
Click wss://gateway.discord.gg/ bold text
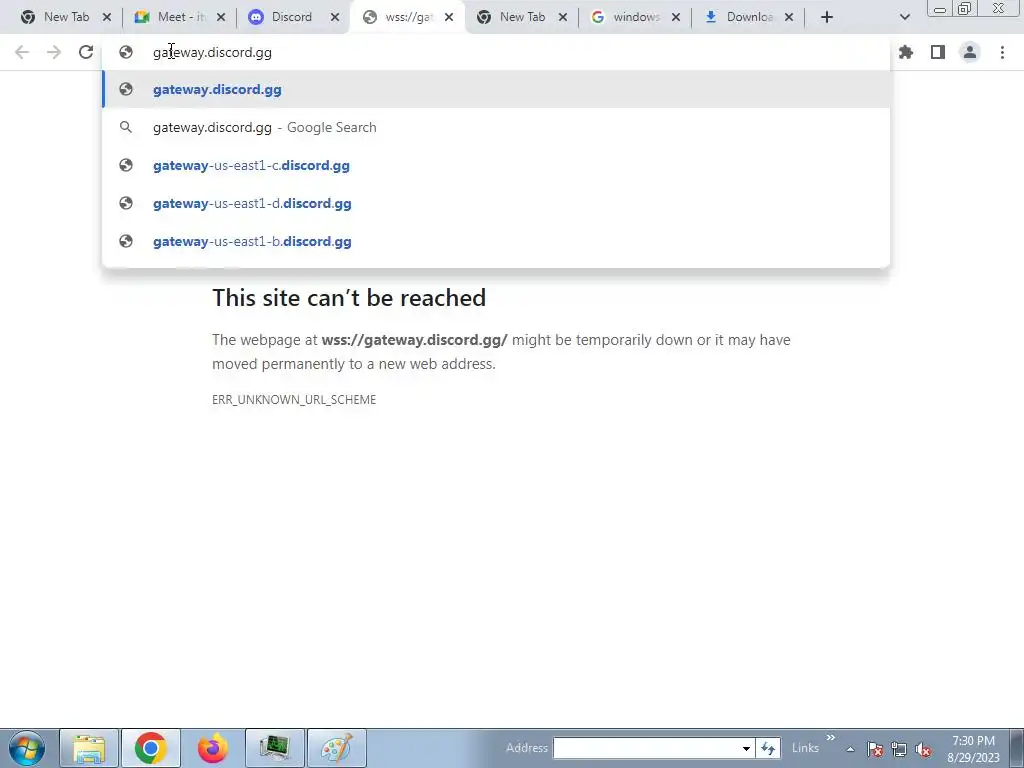click(x=414, y=340)
